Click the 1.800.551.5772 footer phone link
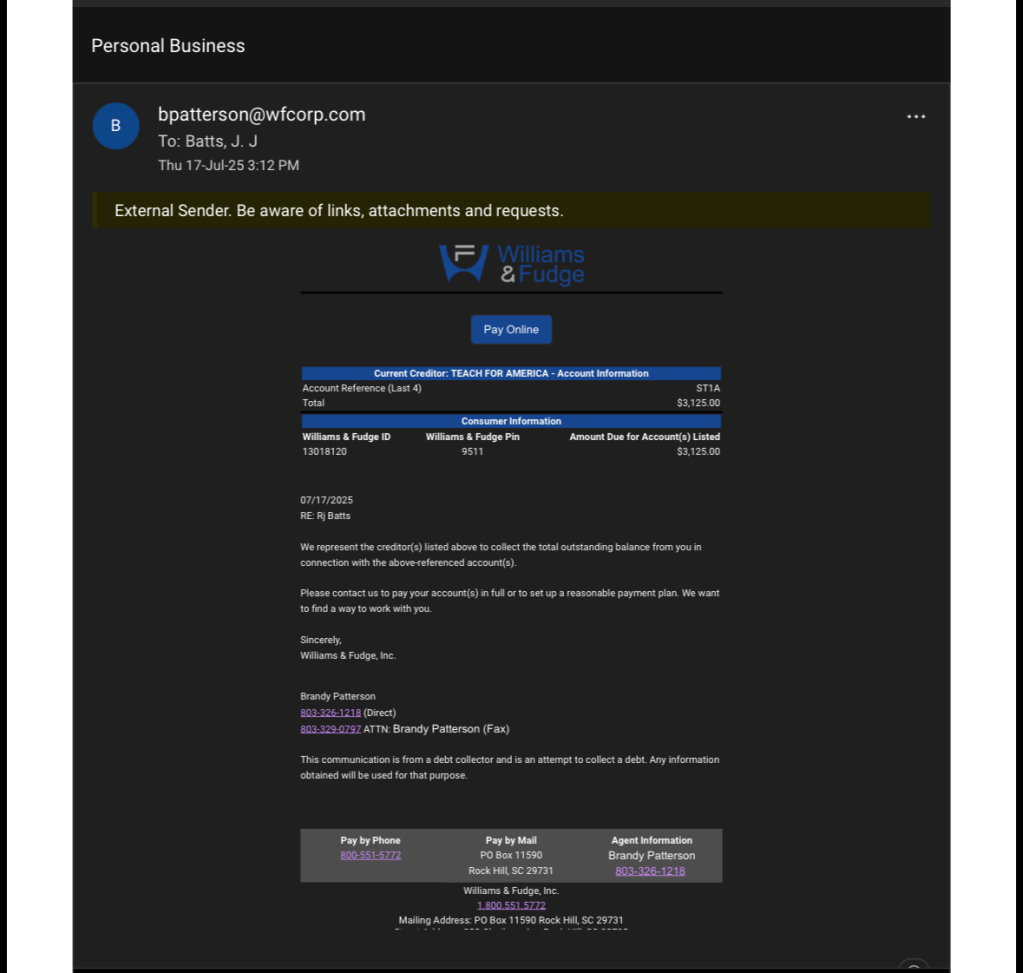 [511, 905]
